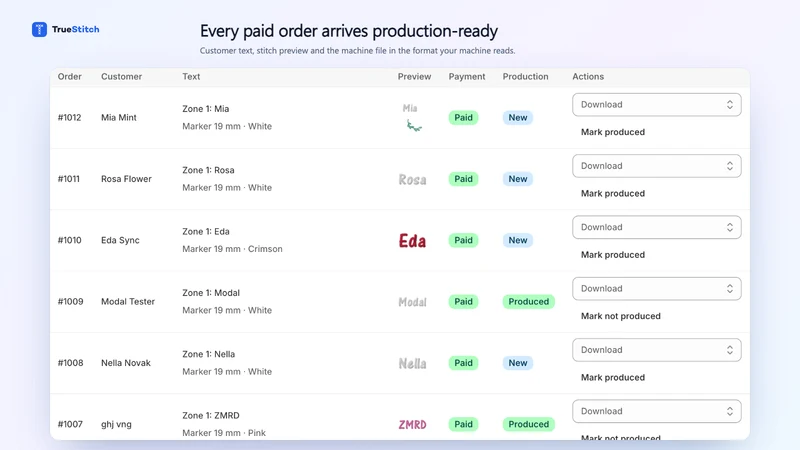Screen dimensions: 800x450
Task: Click the Payment column header
Action: [467, 77]
